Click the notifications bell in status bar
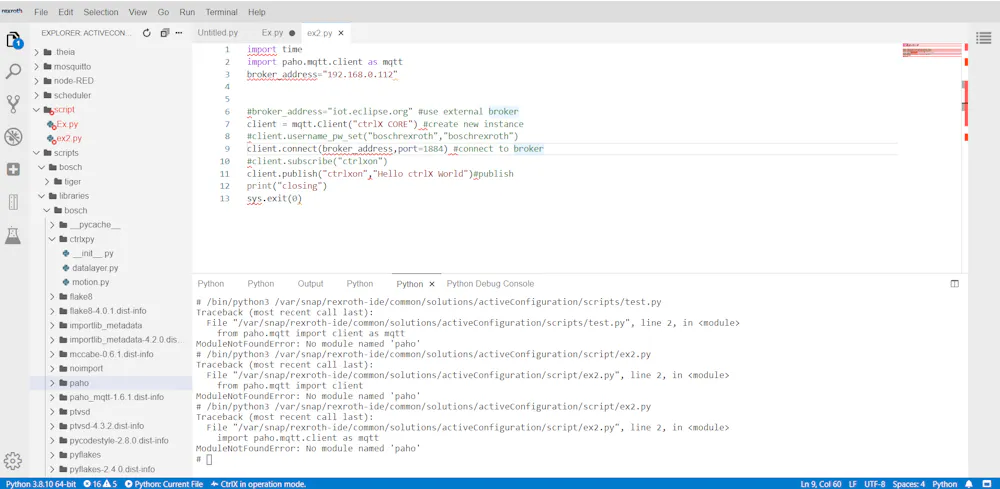Image resolution: width=1000 pixels, height=489 pixels. [985, 484]
